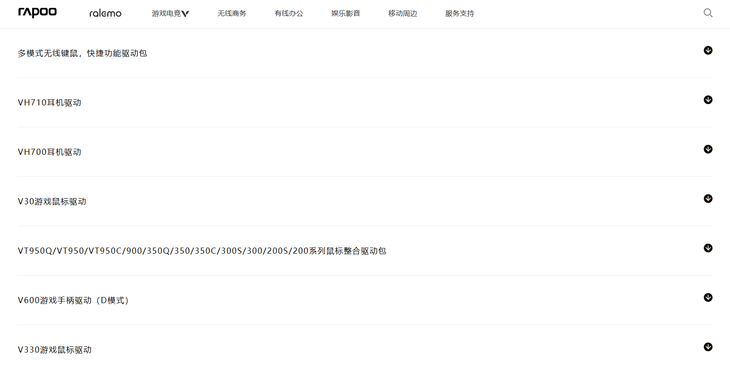Open the 无线商务 menu

[x=232, y=14]
